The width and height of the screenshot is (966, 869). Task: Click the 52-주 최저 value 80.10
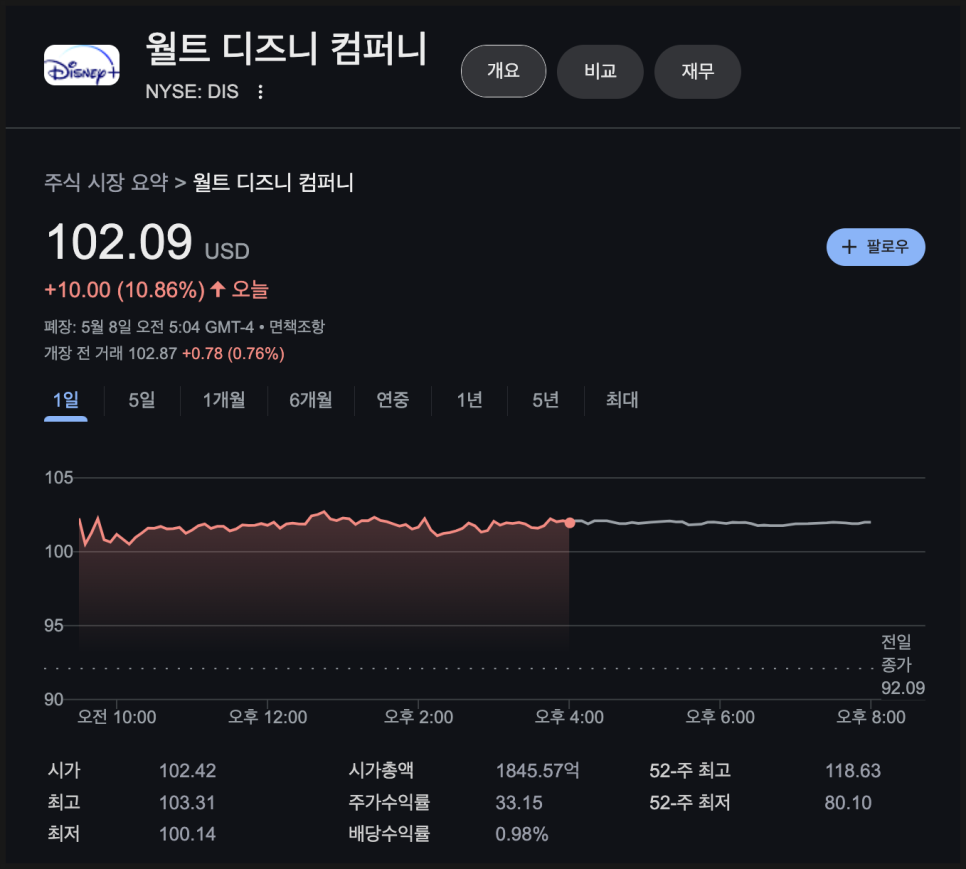pos(848,802)
